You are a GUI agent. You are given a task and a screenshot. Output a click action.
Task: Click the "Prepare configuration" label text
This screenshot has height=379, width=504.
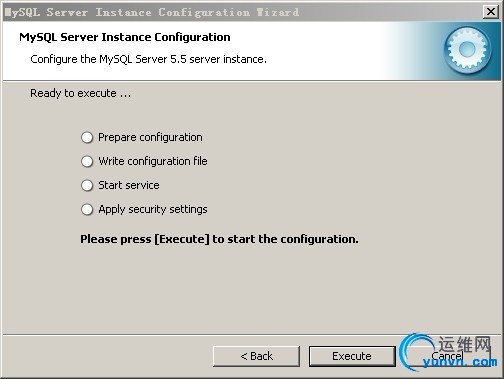point(150,137)
